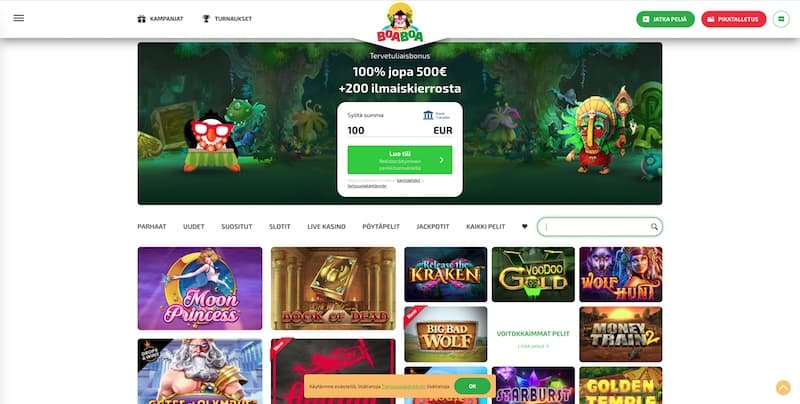800x404 pixels.
Task: Open the hamburger menu
Action: tap(19, 18)
